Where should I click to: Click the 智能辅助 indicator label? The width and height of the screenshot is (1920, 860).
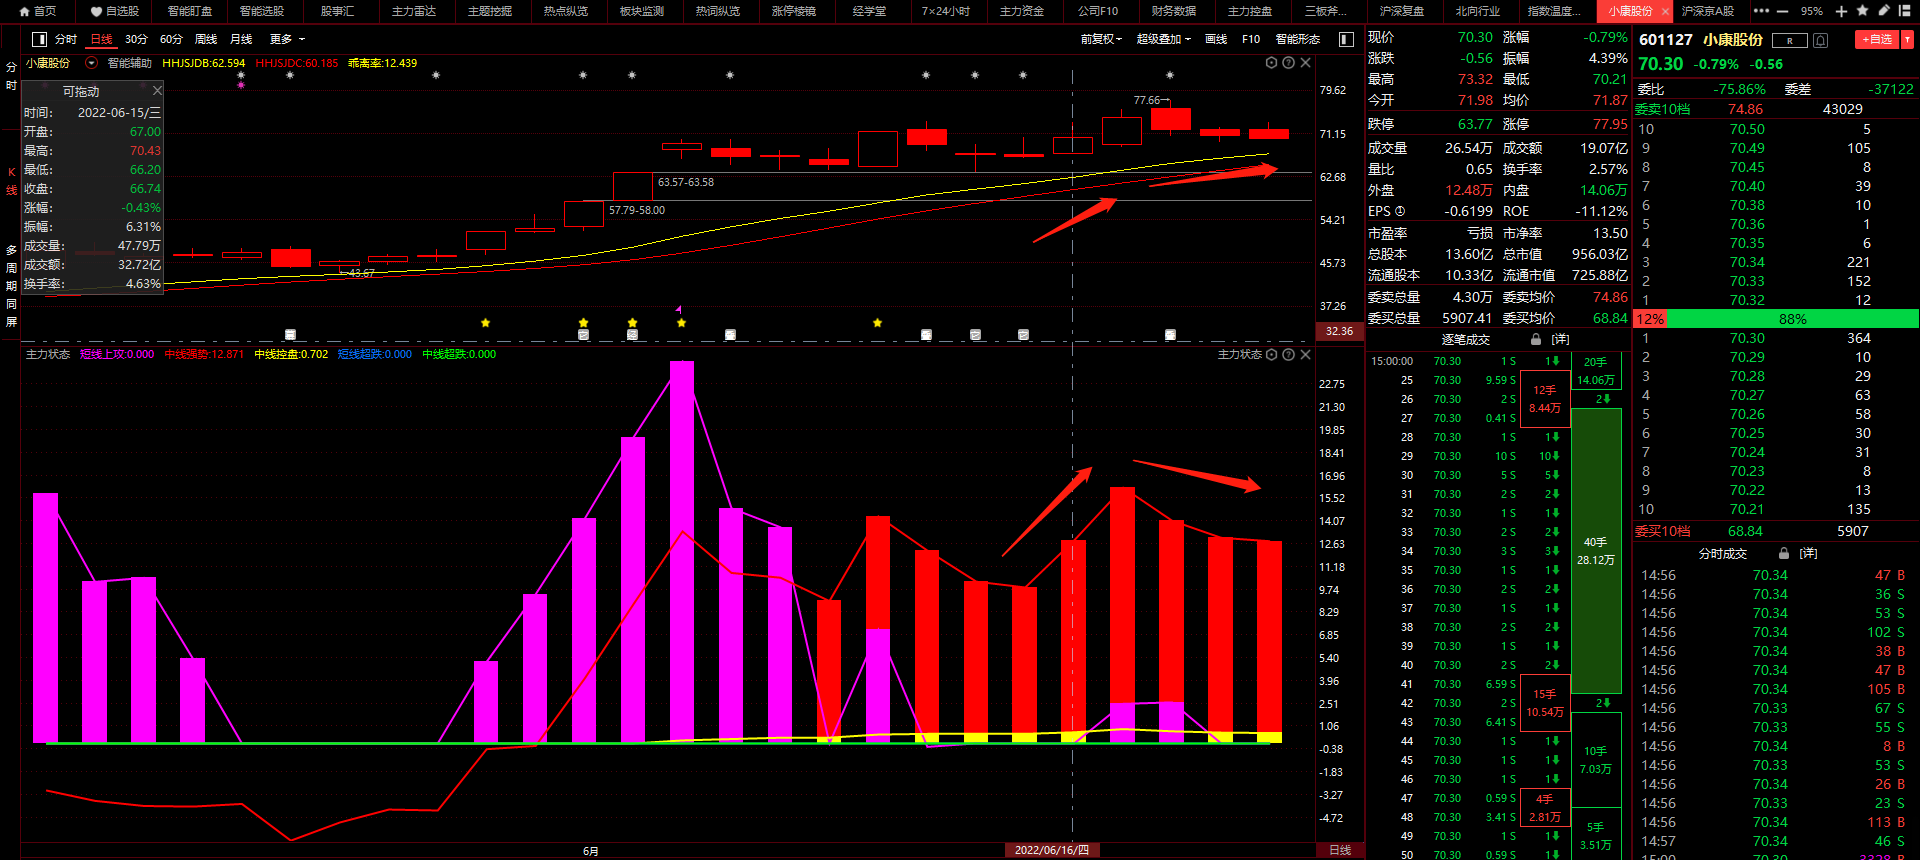[130, 63]
